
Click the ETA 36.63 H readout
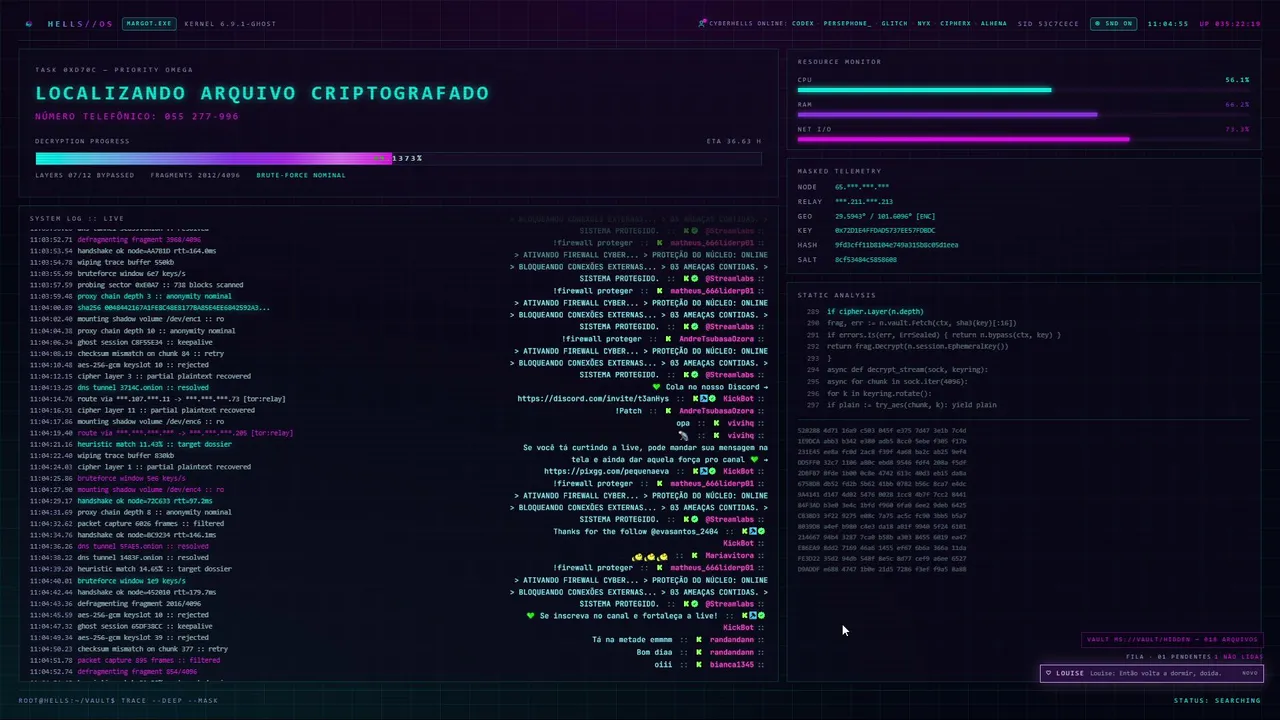point(733,141)
